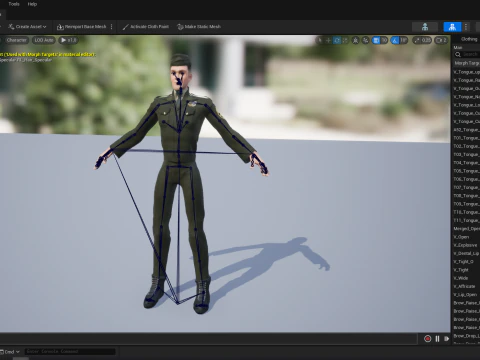The image size is (480, 360).
Task: Choose the Scale gizmo tool
Action: click(x=345, y=40)
